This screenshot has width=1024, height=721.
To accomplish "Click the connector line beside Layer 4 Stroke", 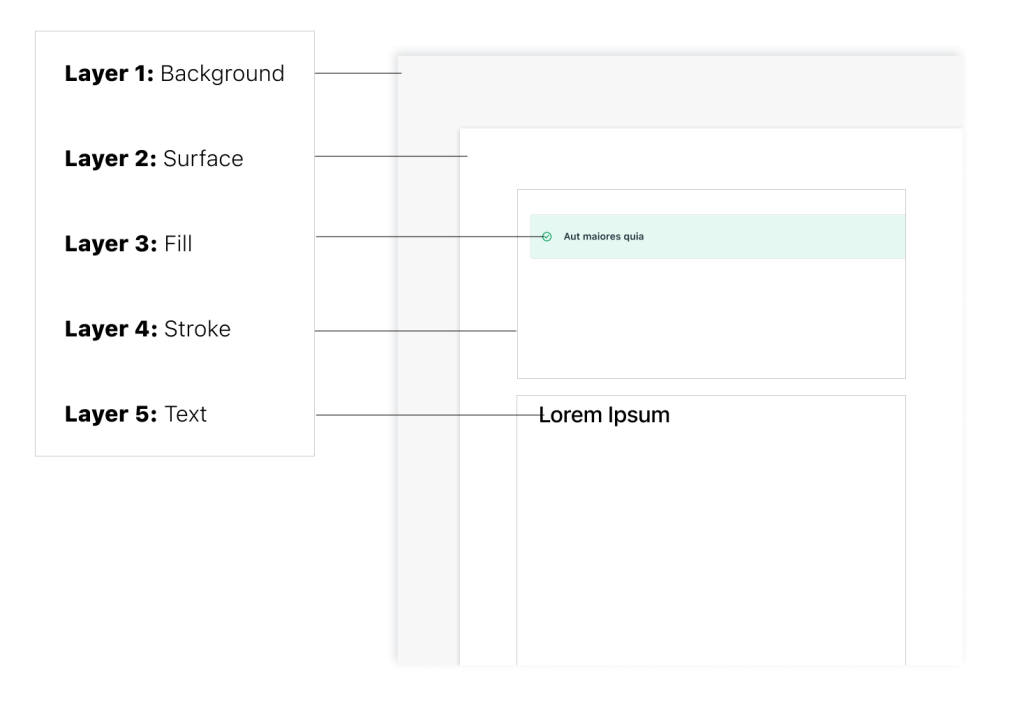I will point(415,330).
